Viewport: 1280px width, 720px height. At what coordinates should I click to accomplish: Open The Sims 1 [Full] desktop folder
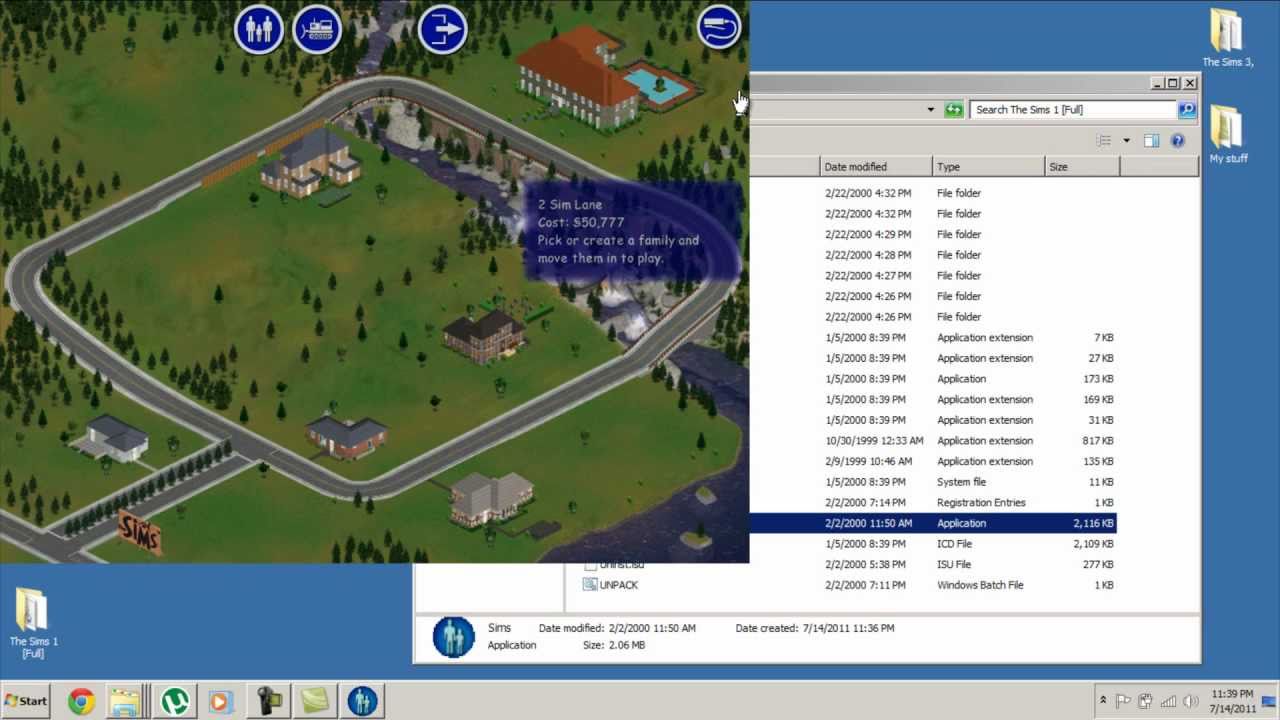click(x=33, y=622)
